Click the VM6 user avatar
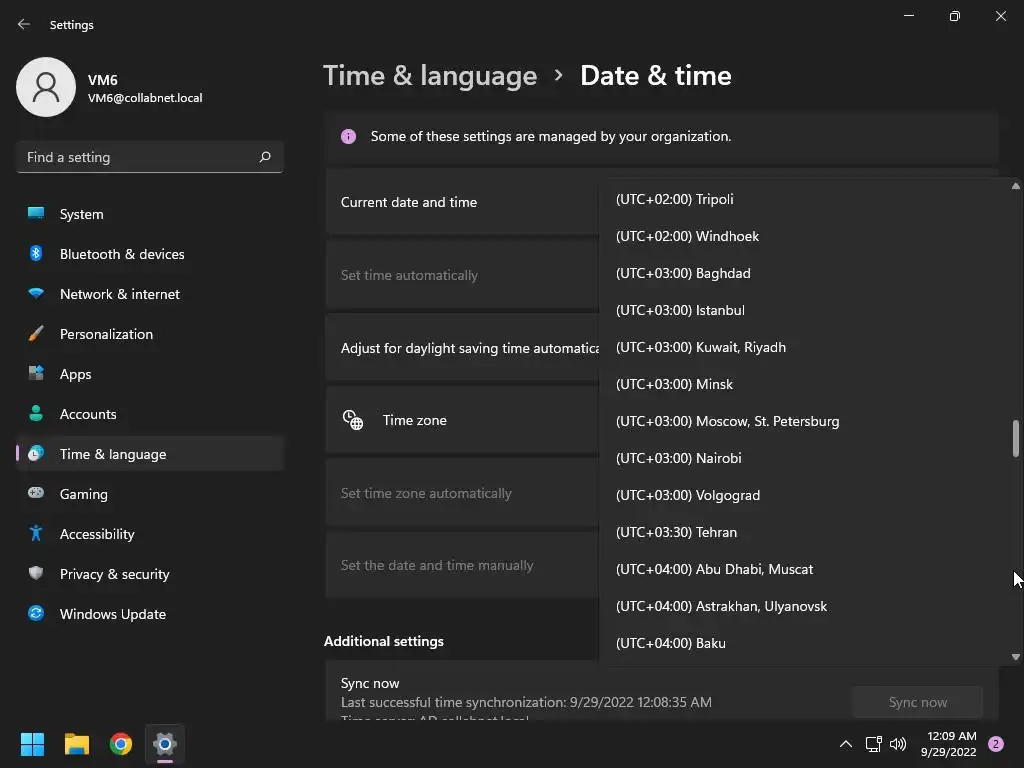1024x768 pixels. pyautogui.click(x=46, y=87)
